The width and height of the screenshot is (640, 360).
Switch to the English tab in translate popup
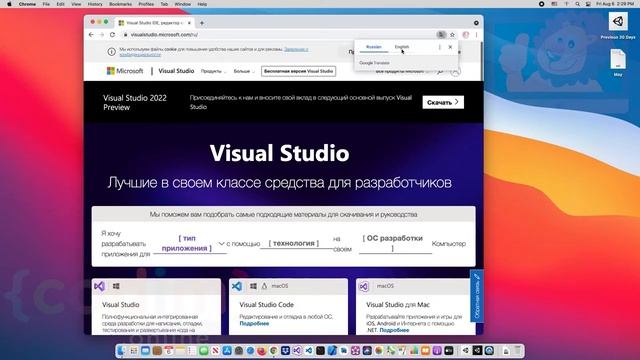coord(402,47)
